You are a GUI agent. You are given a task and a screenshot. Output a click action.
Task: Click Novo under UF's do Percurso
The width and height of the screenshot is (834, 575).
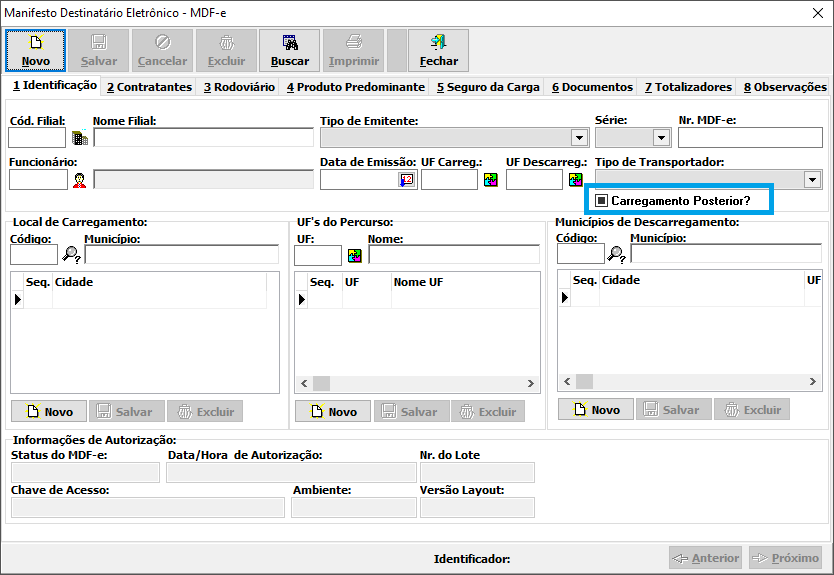332,411
